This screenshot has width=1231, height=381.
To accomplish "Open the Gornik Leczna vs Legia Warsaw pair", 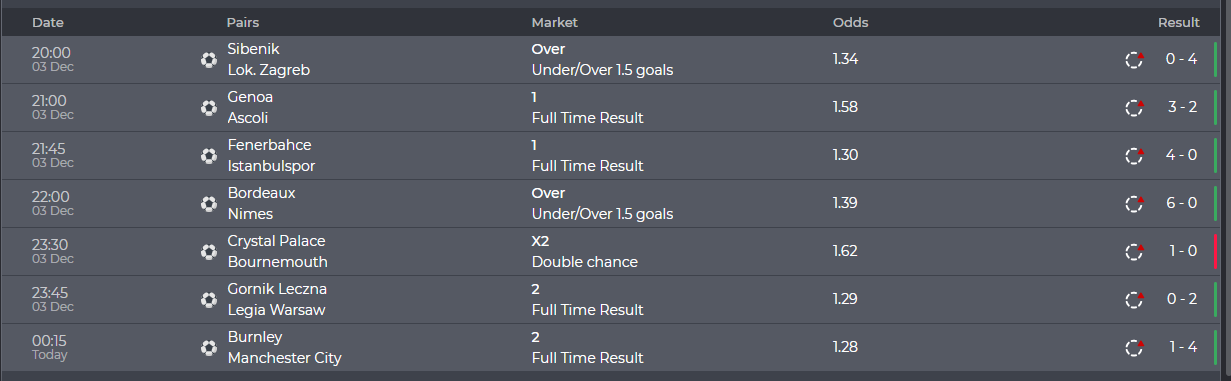I will (x=277, y=300).
